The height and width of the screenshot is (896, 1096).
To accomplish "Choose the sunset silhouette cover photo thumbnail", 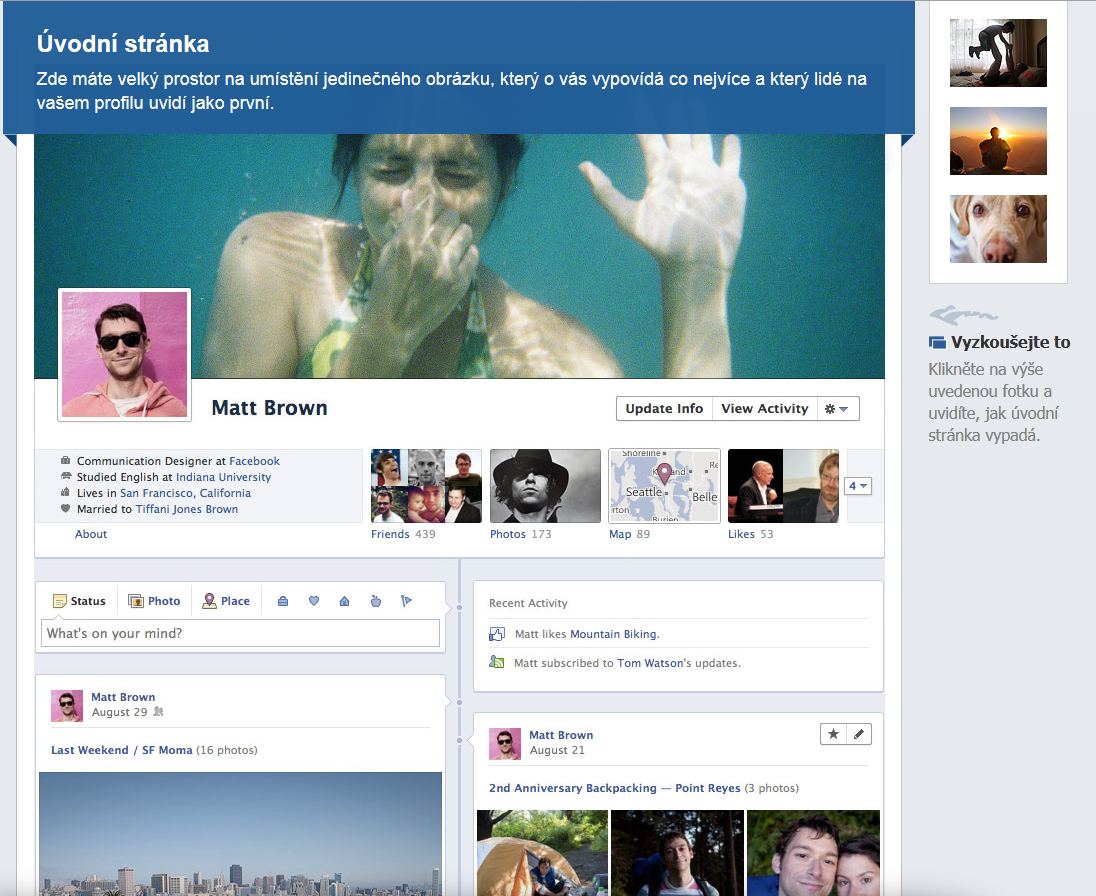I will pos(998,141).
